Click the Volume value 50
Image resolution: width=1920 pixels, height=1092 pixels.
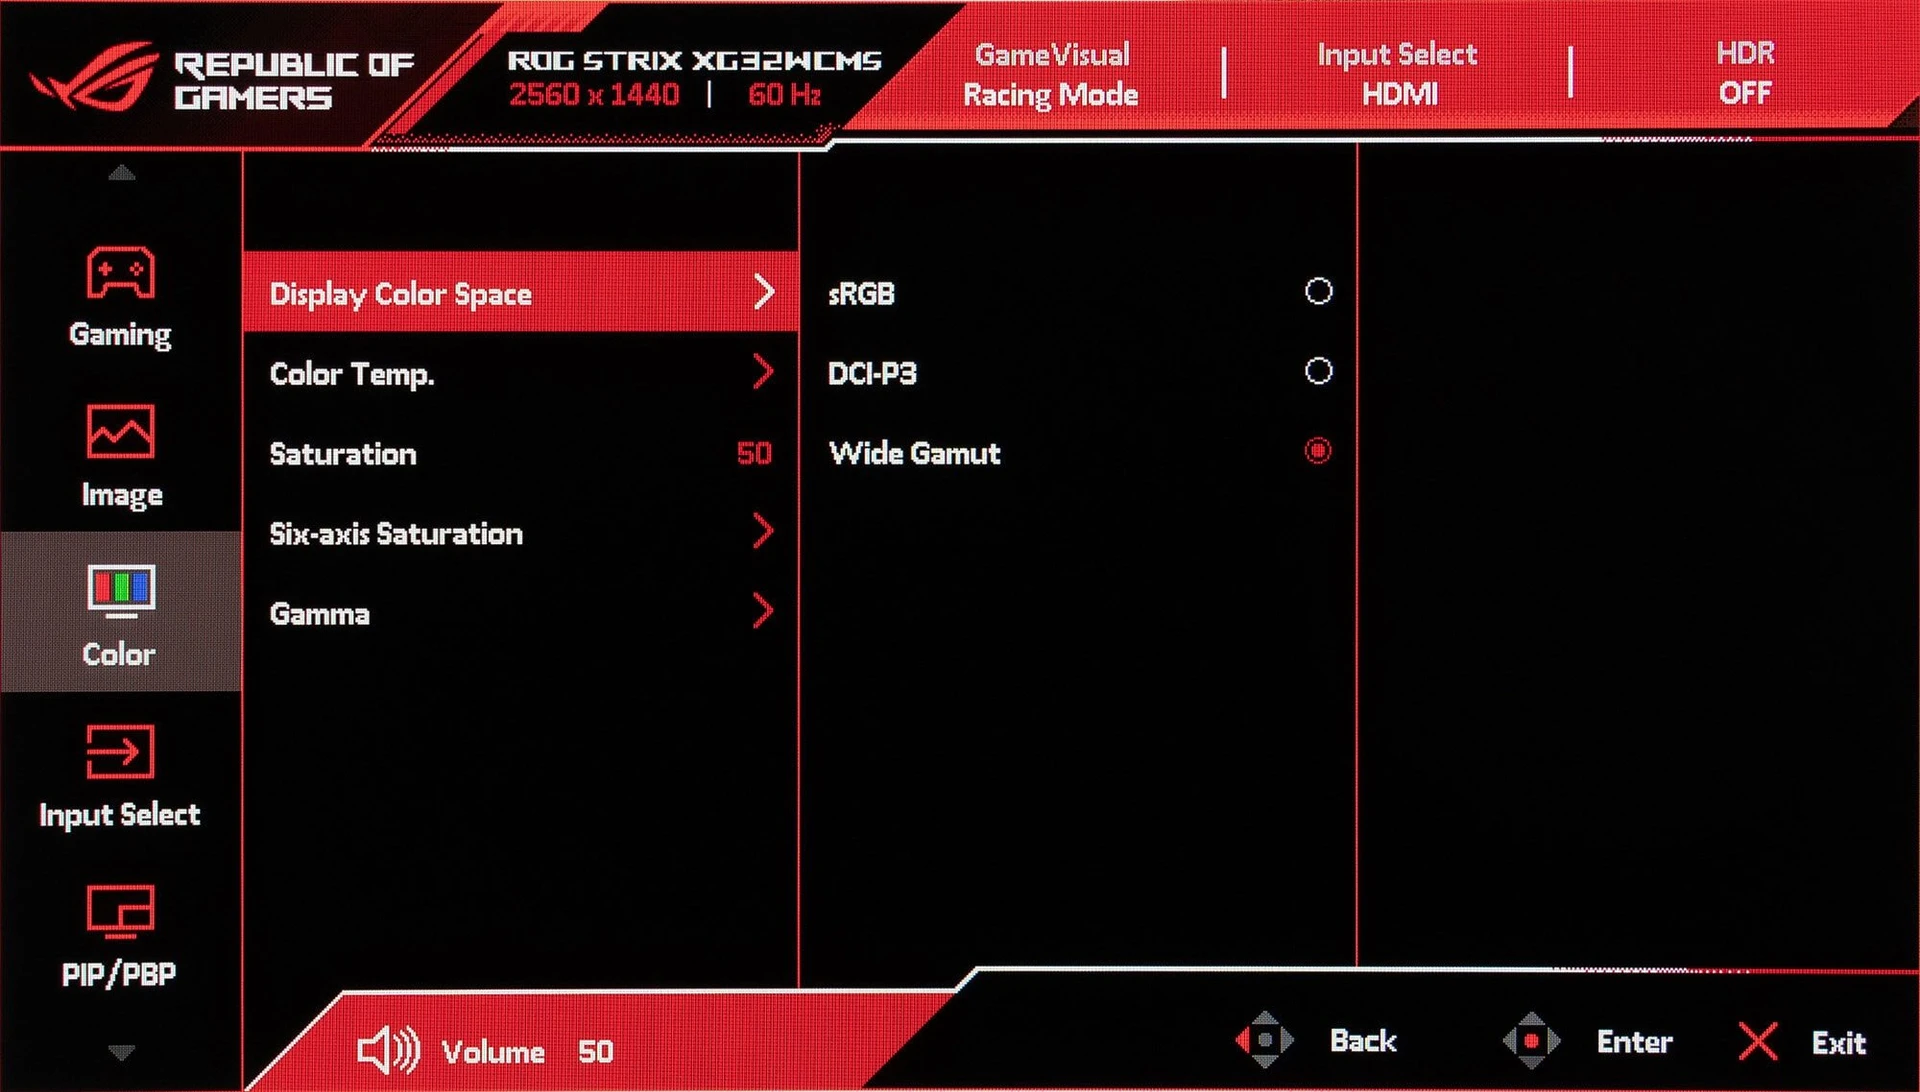click(596, 1051)
